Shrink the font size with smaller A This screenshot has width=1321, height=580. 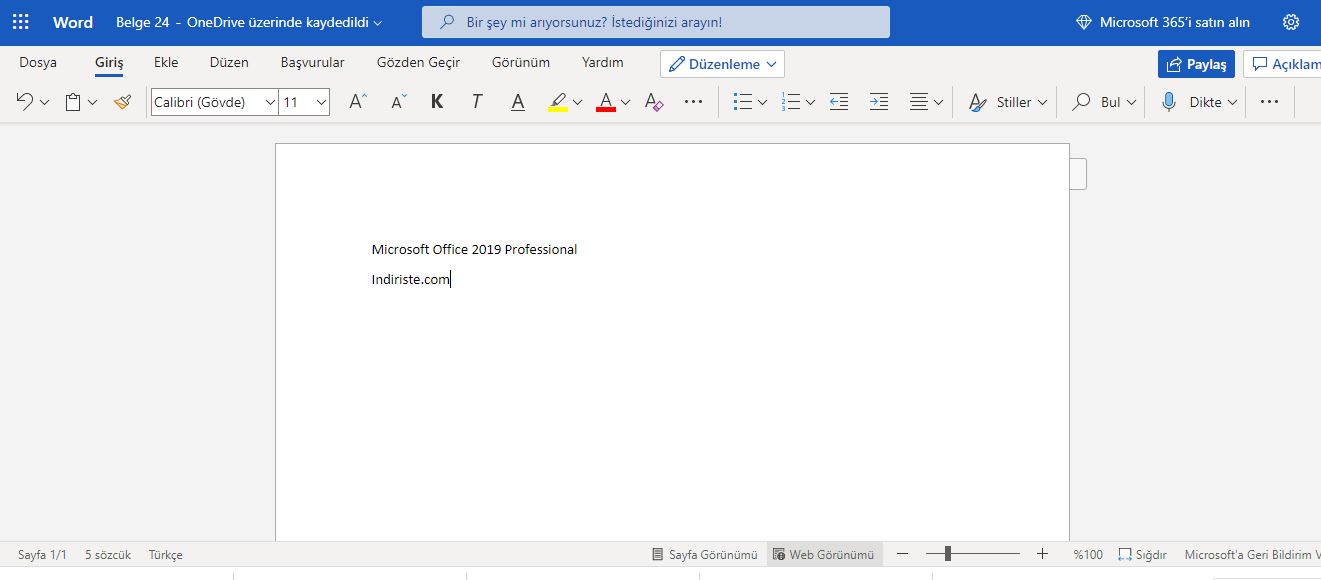[x=398, y=102]
